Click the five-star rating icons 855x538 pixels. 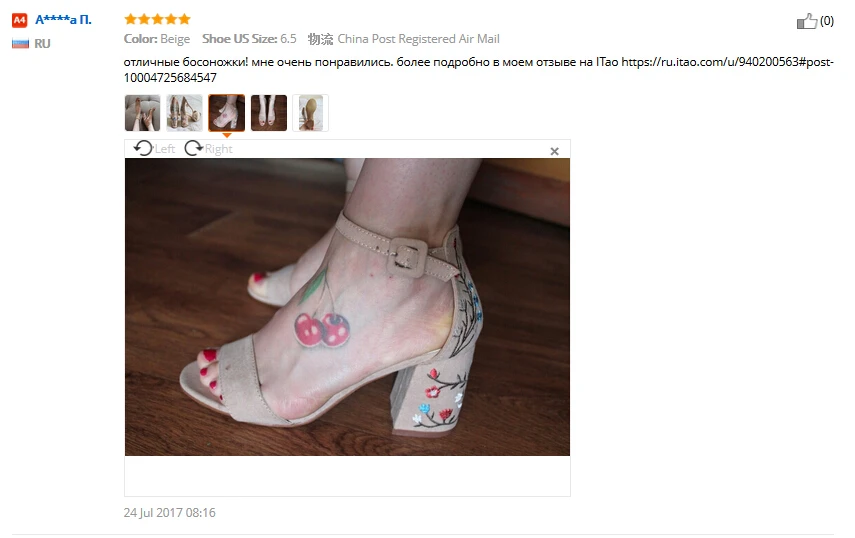(x=157, y=19)
